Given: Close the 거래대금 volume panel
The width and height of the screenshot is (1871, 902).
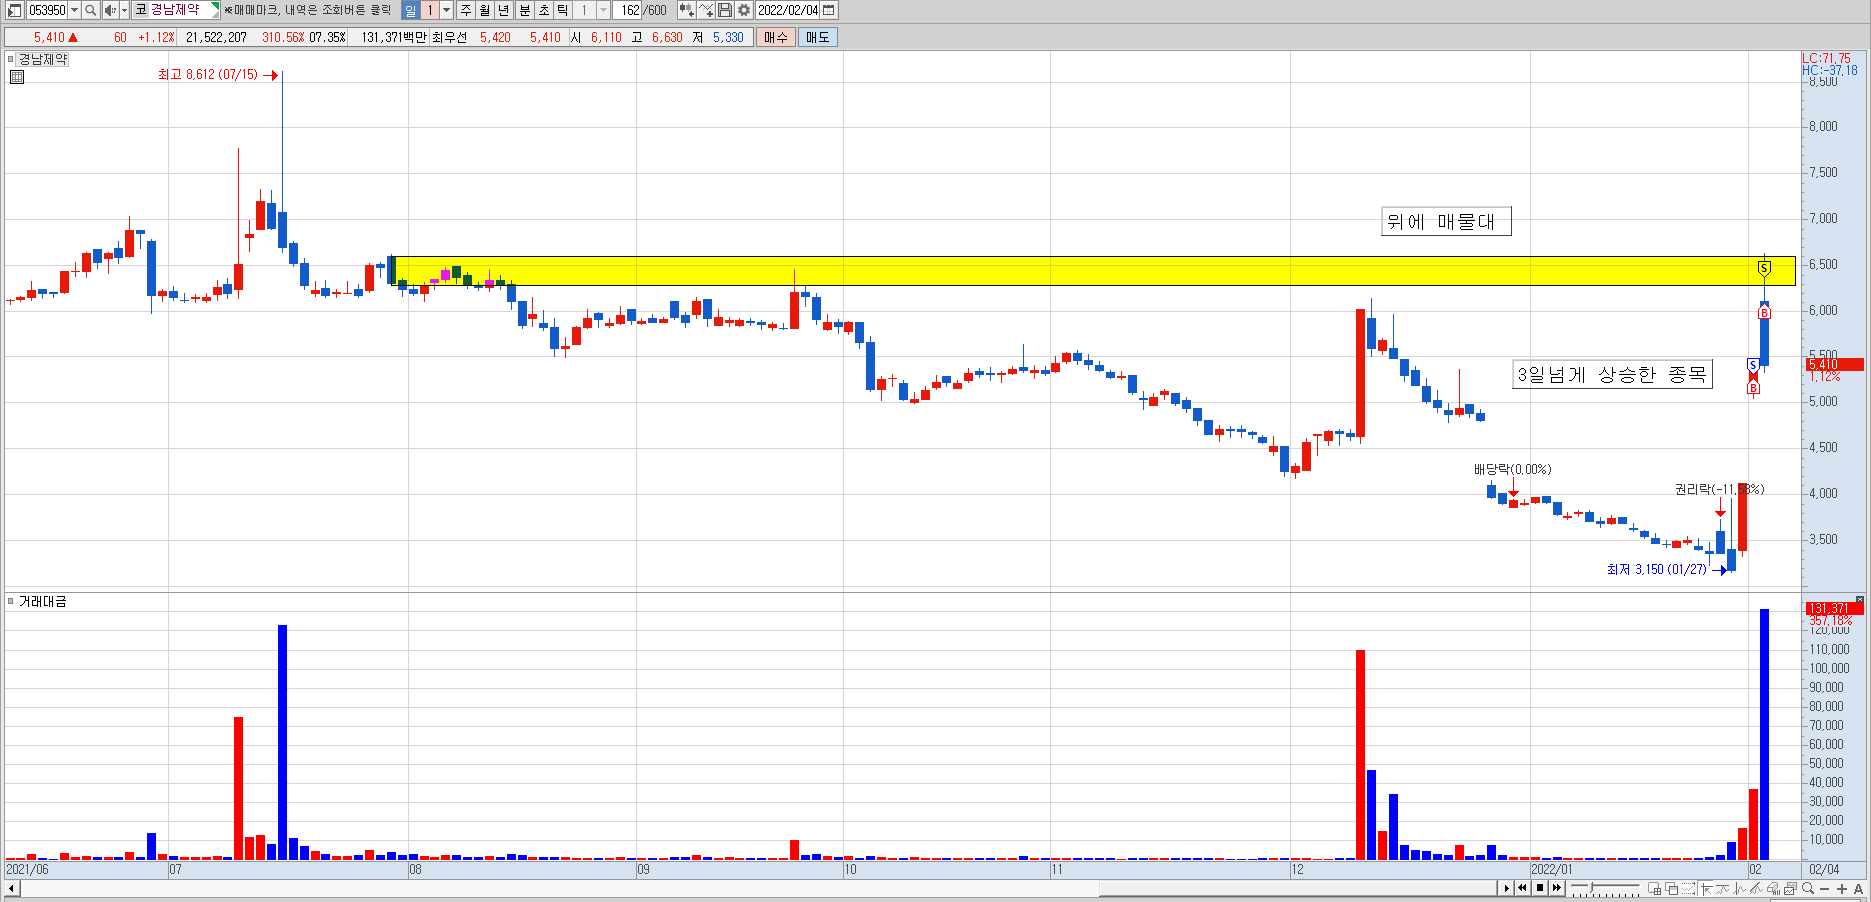Looking at the screenshot, I should (x=1860, y=600).
